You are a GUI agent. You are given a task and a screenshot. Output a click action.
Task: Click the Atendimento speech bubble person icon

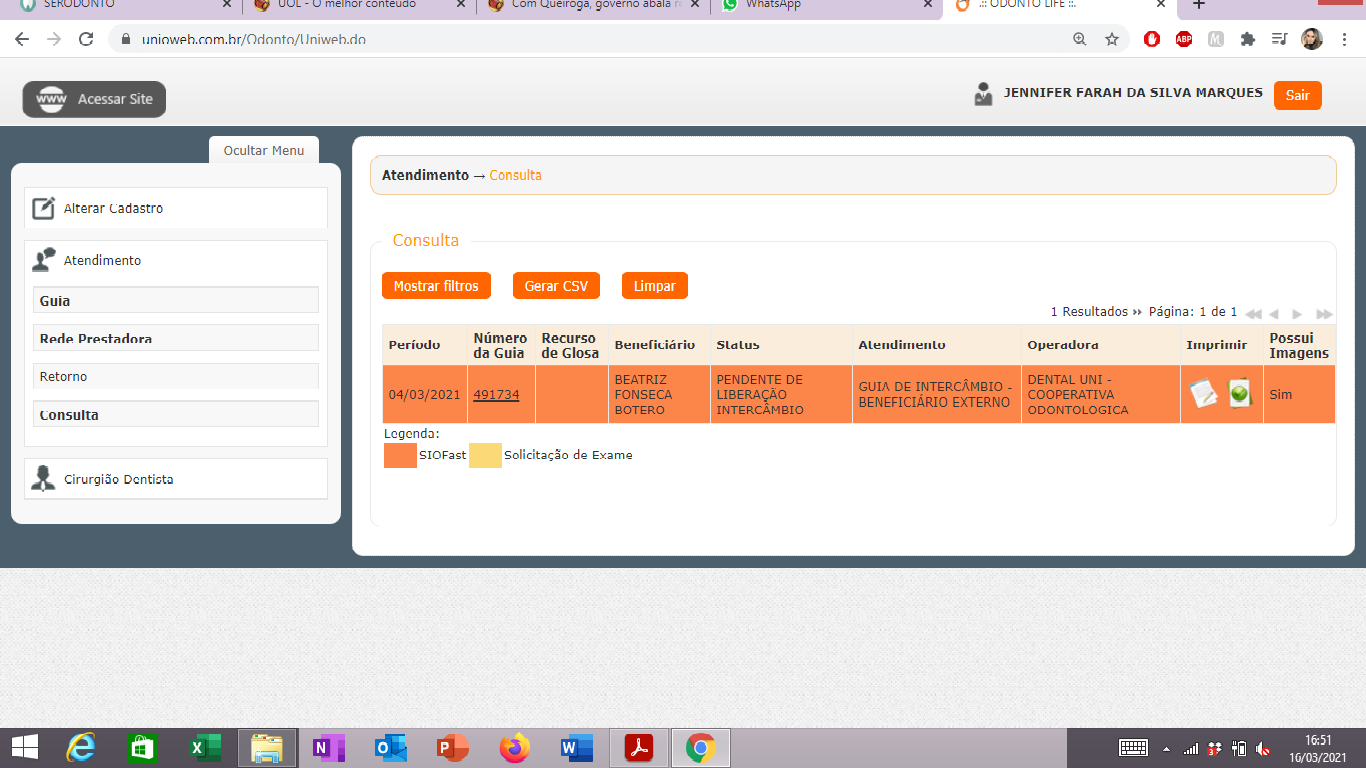(43, 260)
